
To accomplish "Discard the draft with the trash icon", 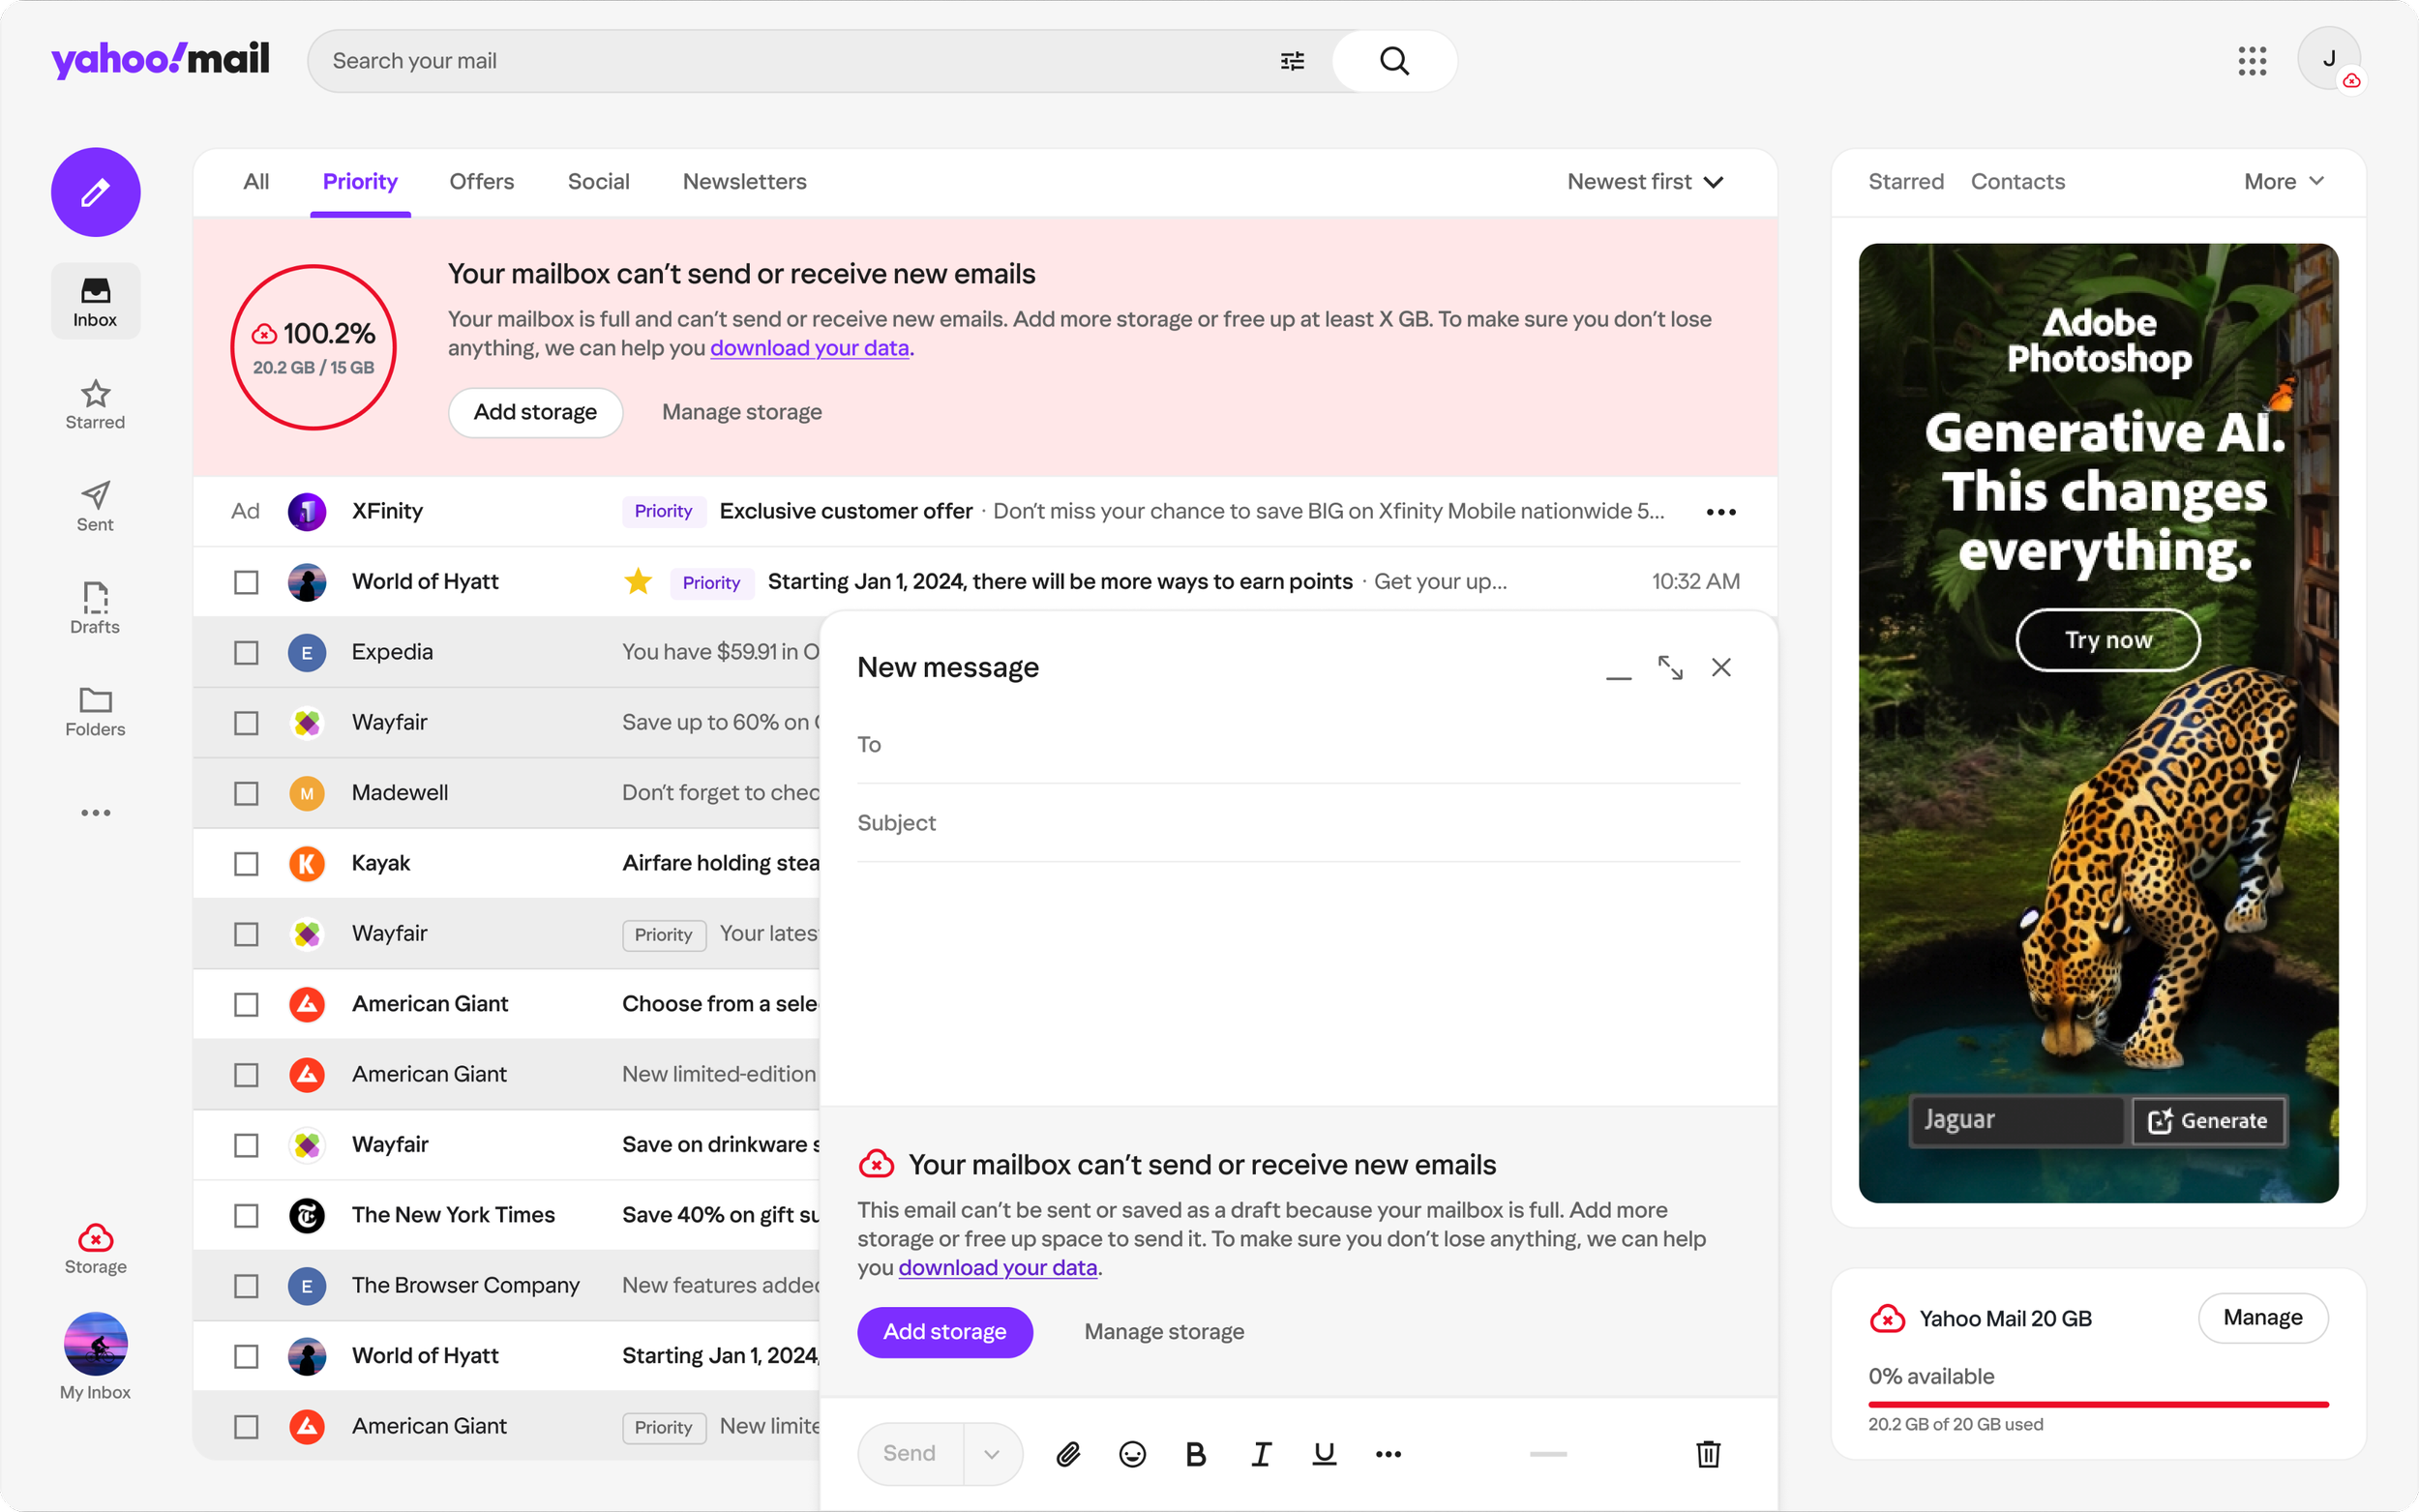I will [x=1708, y=1454].
